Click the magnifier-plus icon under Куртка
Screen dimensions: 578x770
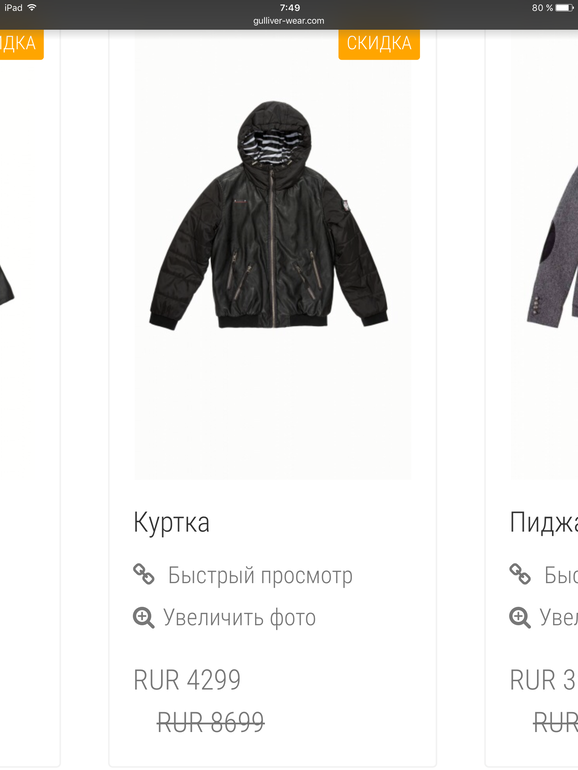point(144,618)
